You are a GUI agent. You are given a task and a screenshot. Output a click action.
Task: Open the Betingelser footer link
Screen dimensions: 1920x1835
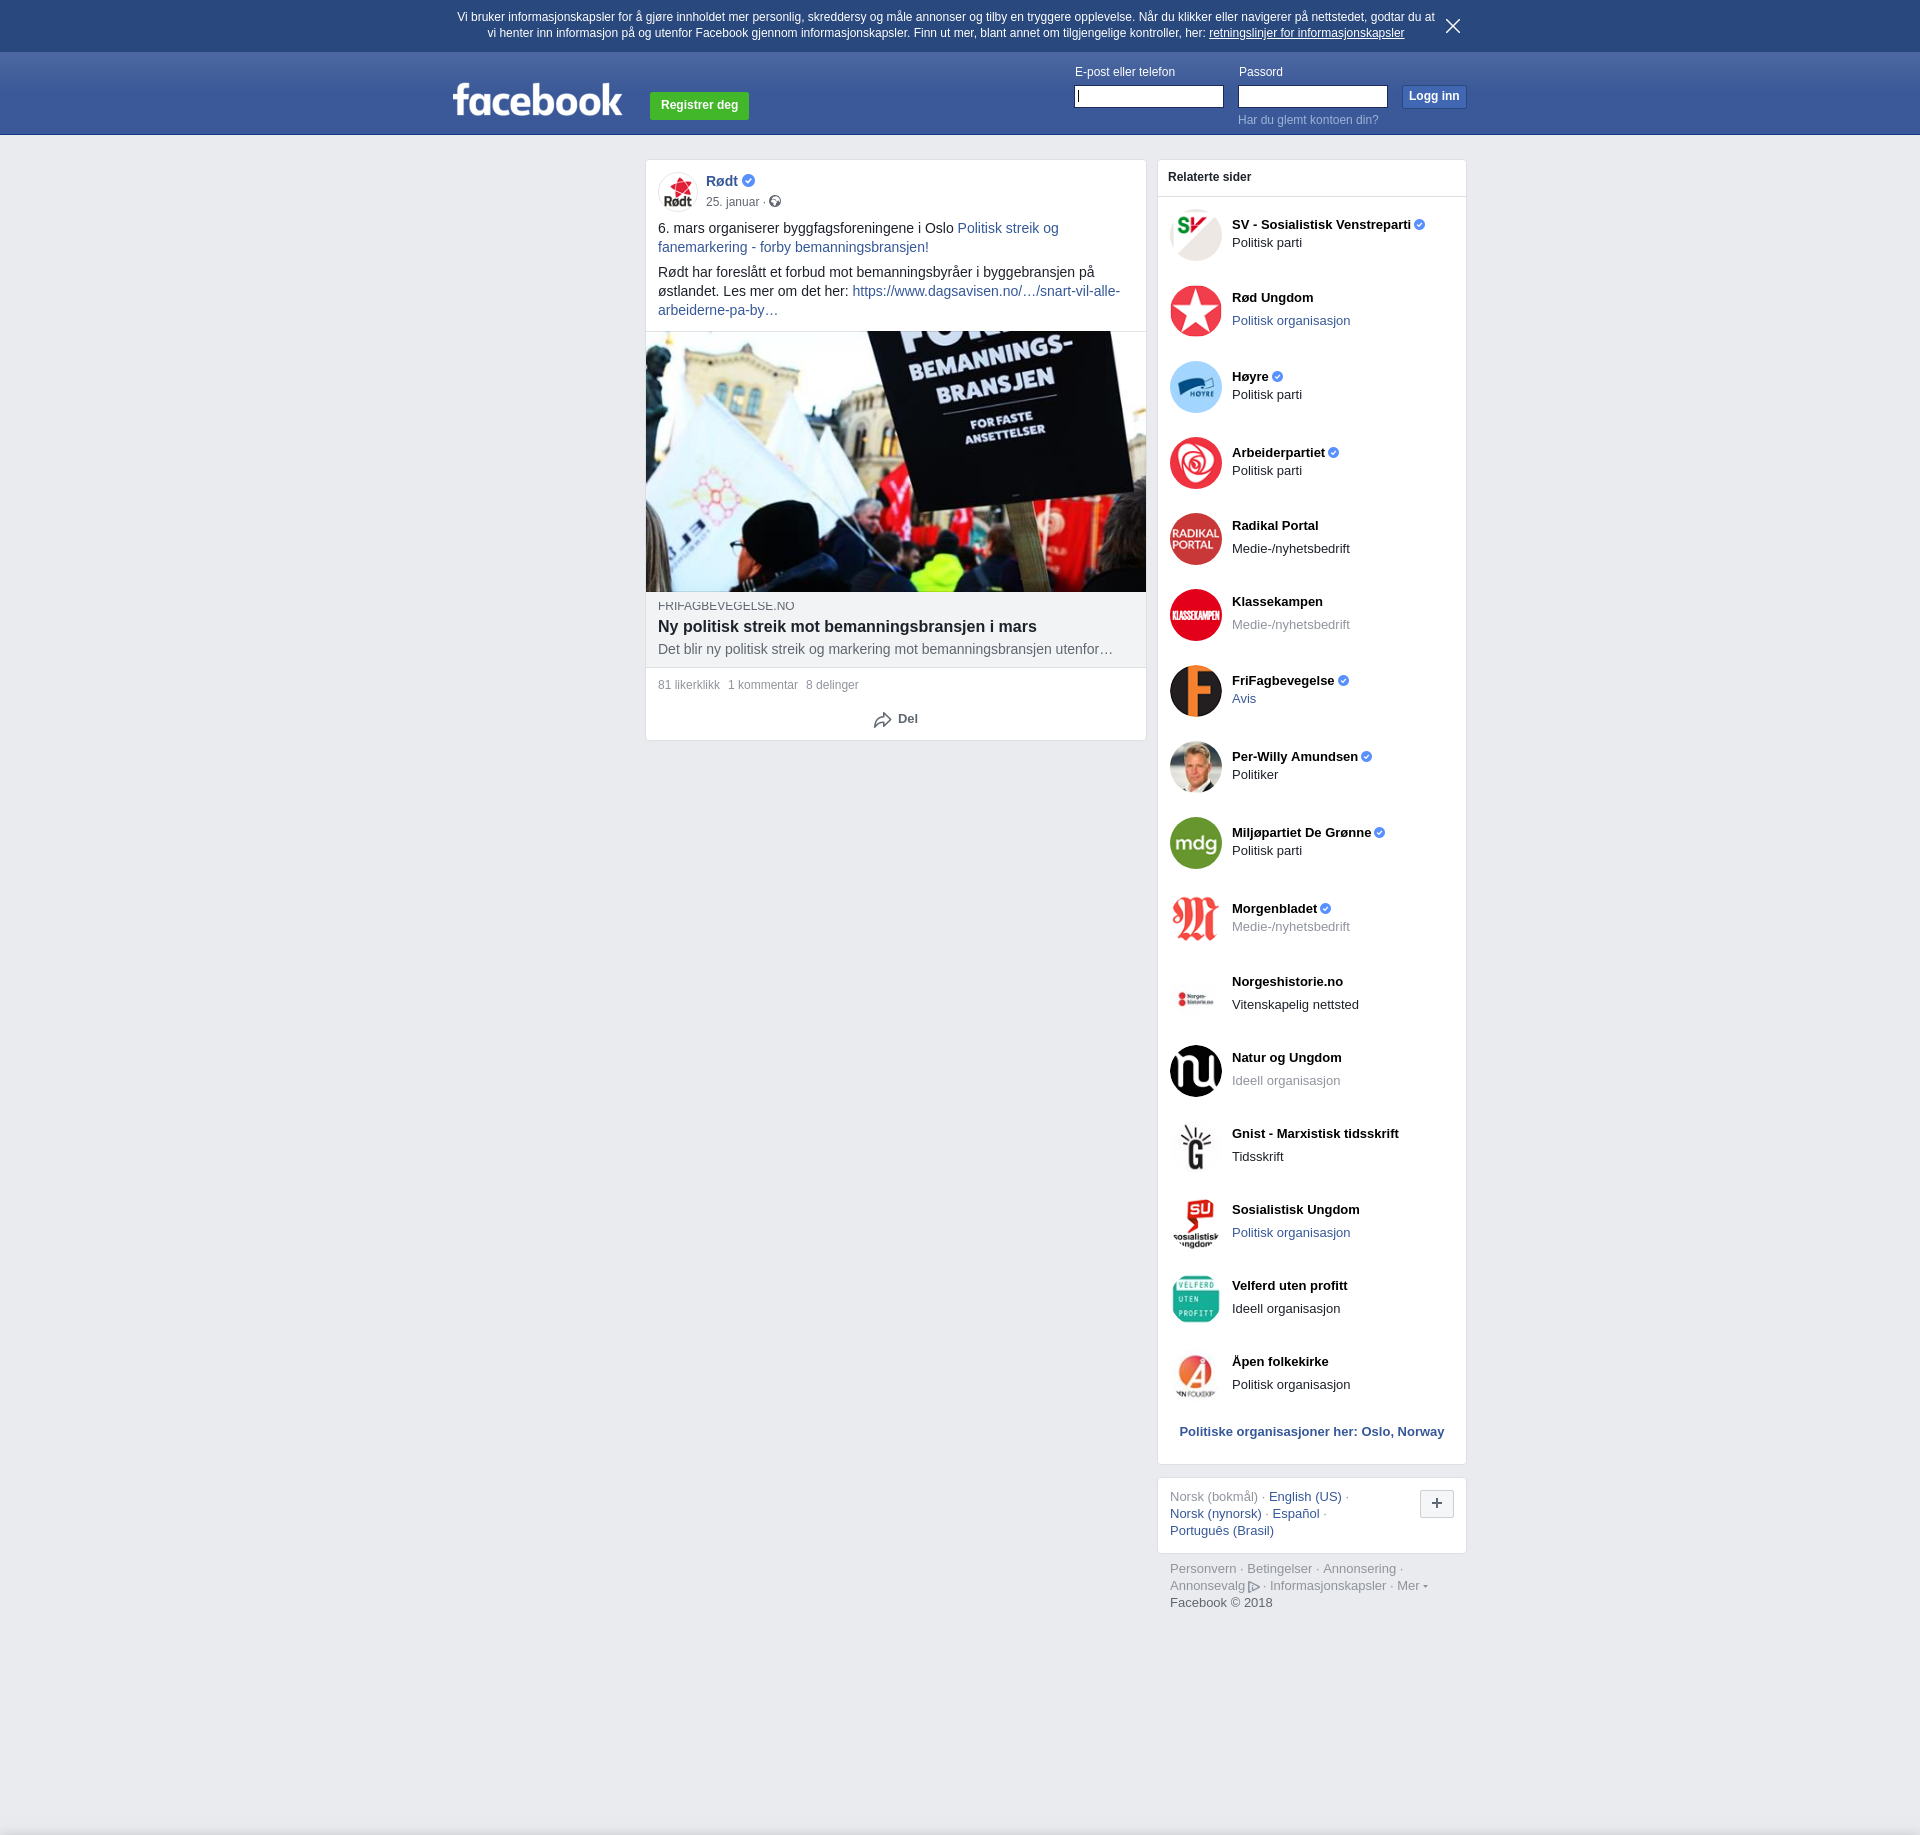click(x=1279, y=1569)
